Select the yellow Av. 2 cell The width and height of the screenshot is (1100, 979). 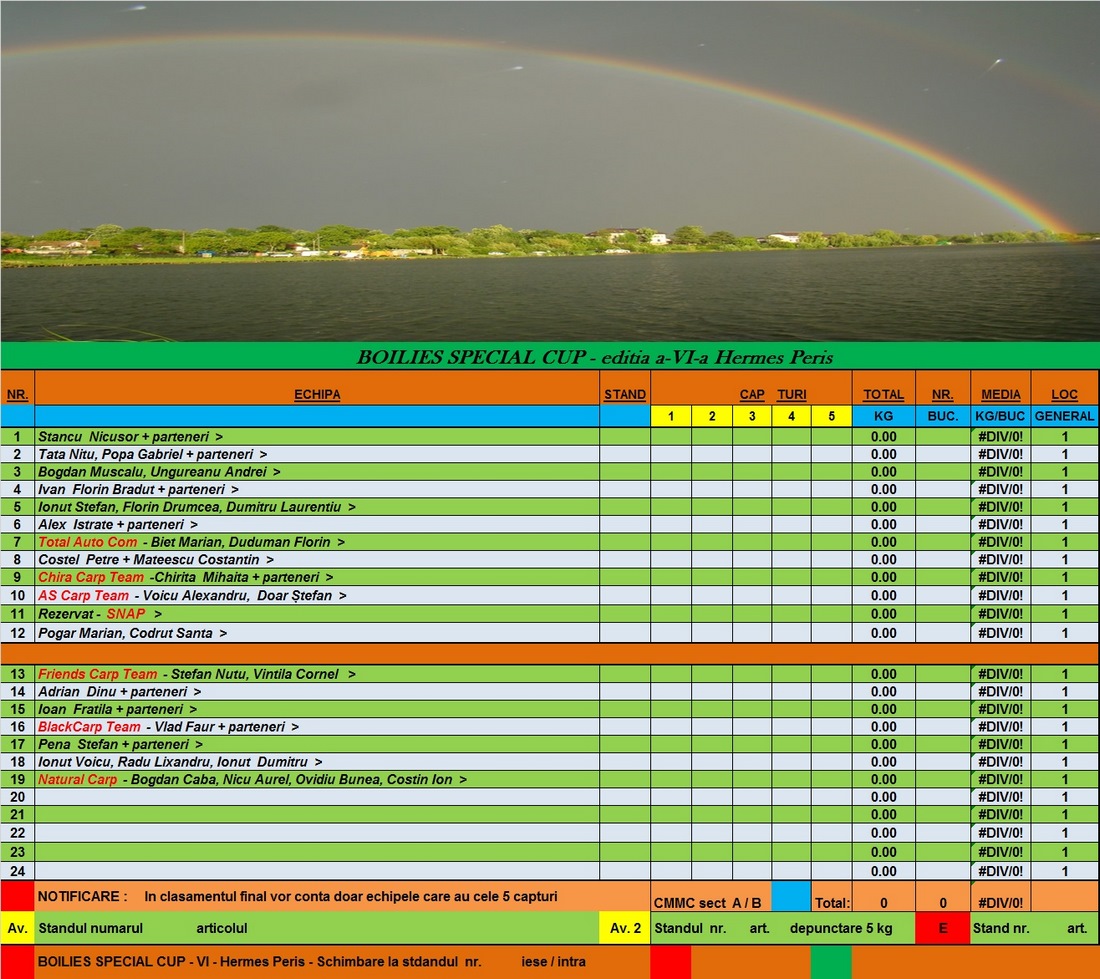point(625,928)
